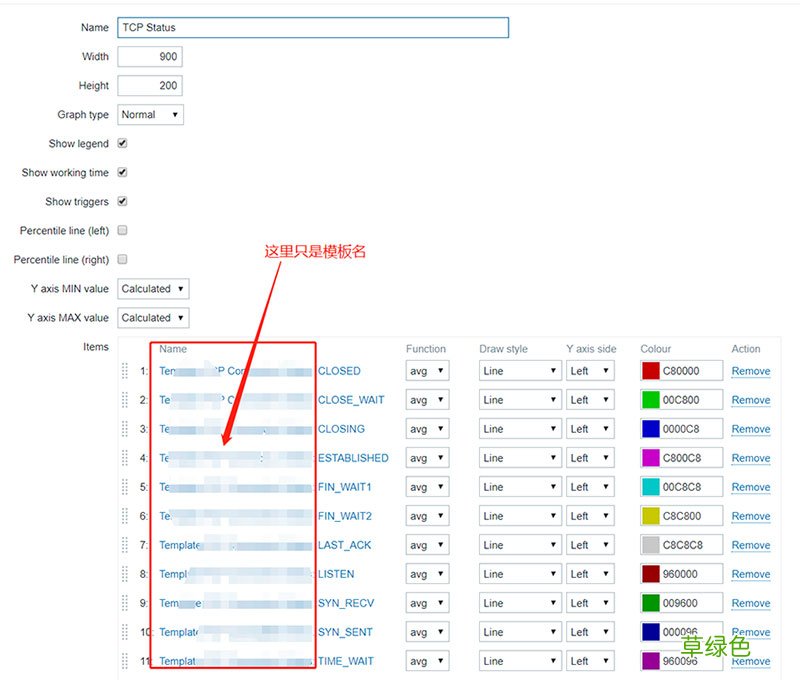
Task: Click the Name field containing TCP Status
Action: pyautogui.click(x=310, y=27)
